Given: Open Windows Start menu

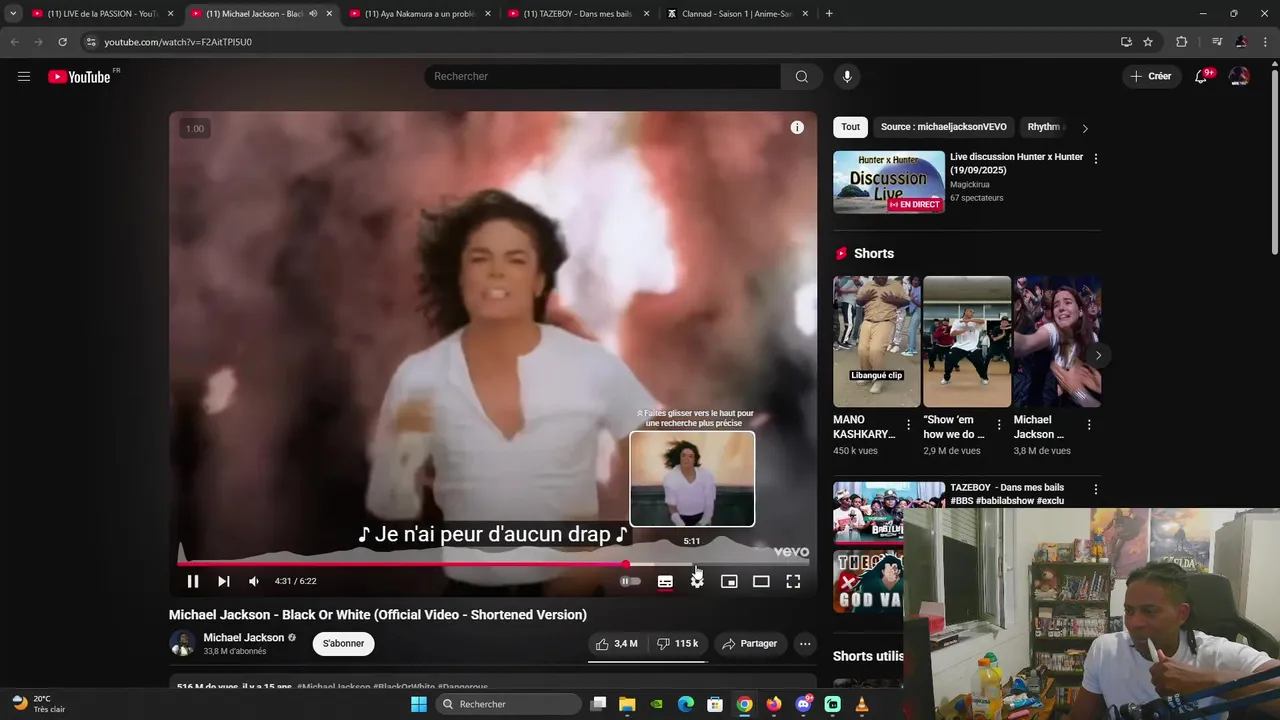Looking at the screenshot, I should 419,704.
